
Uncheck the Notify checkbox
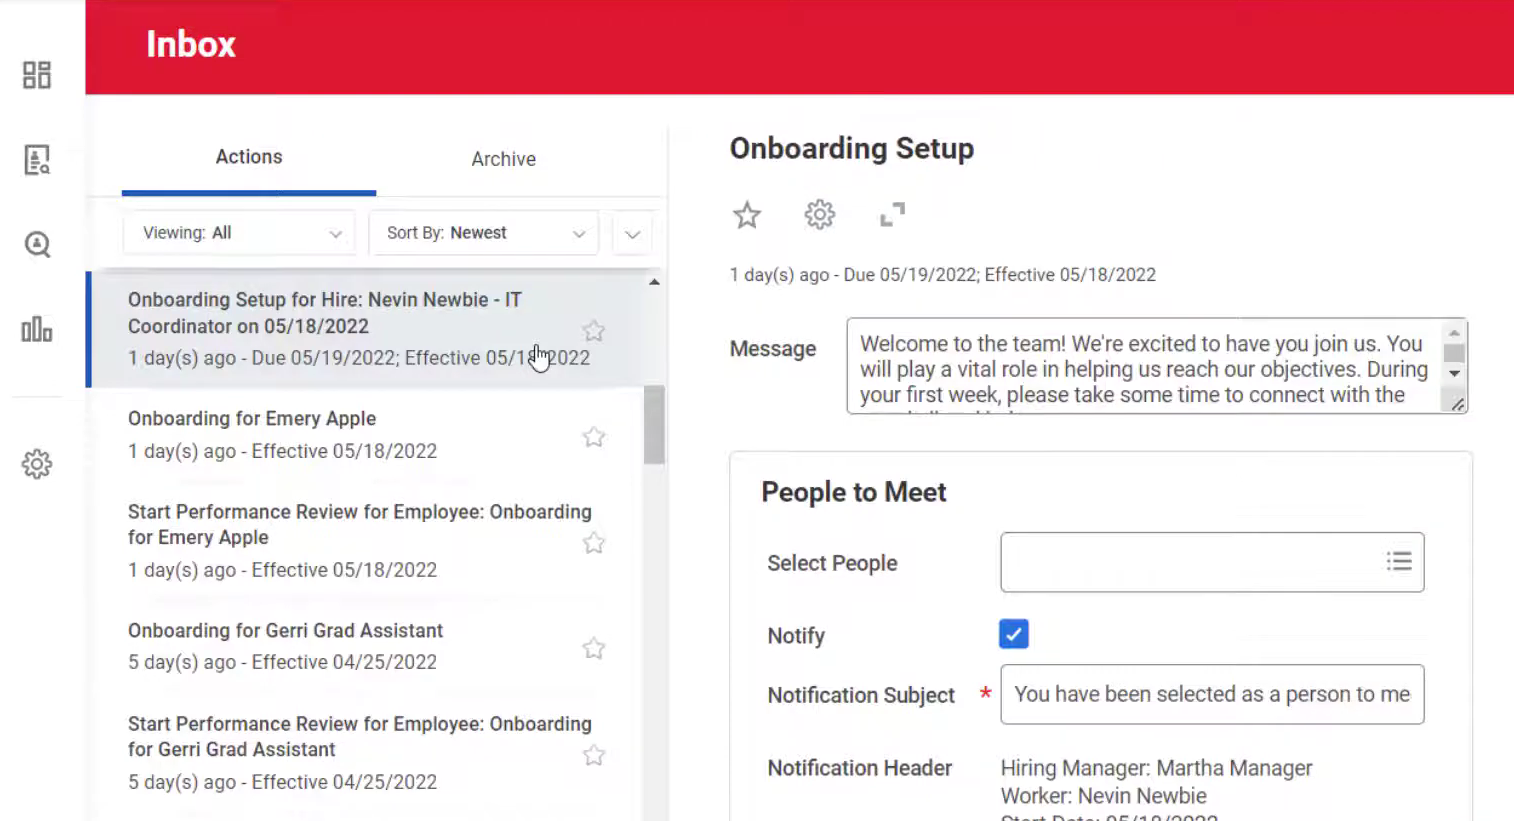(x=1013, y=634)
